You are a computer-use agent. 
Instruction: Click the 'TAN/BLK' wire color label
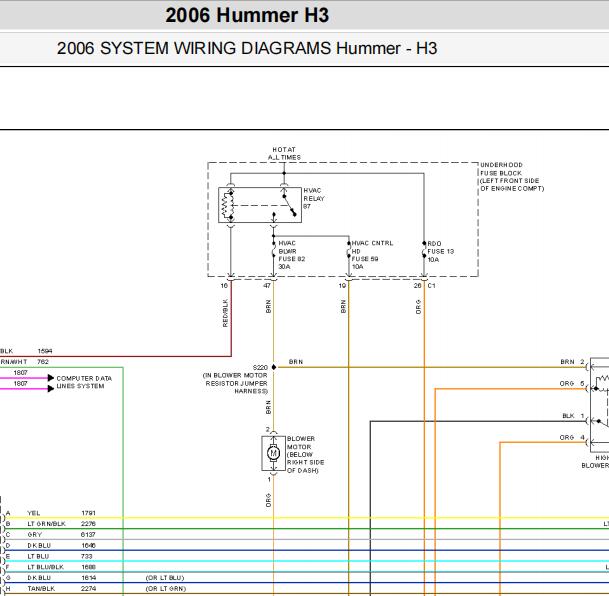tap(41, 589)
